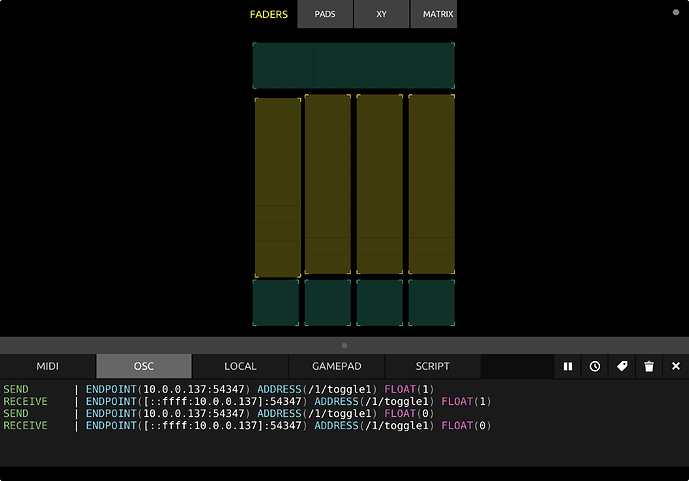Screen dimensions: 689x481
Task: Switch to the GAMEPAD log tab
Action: coord(336,366)
